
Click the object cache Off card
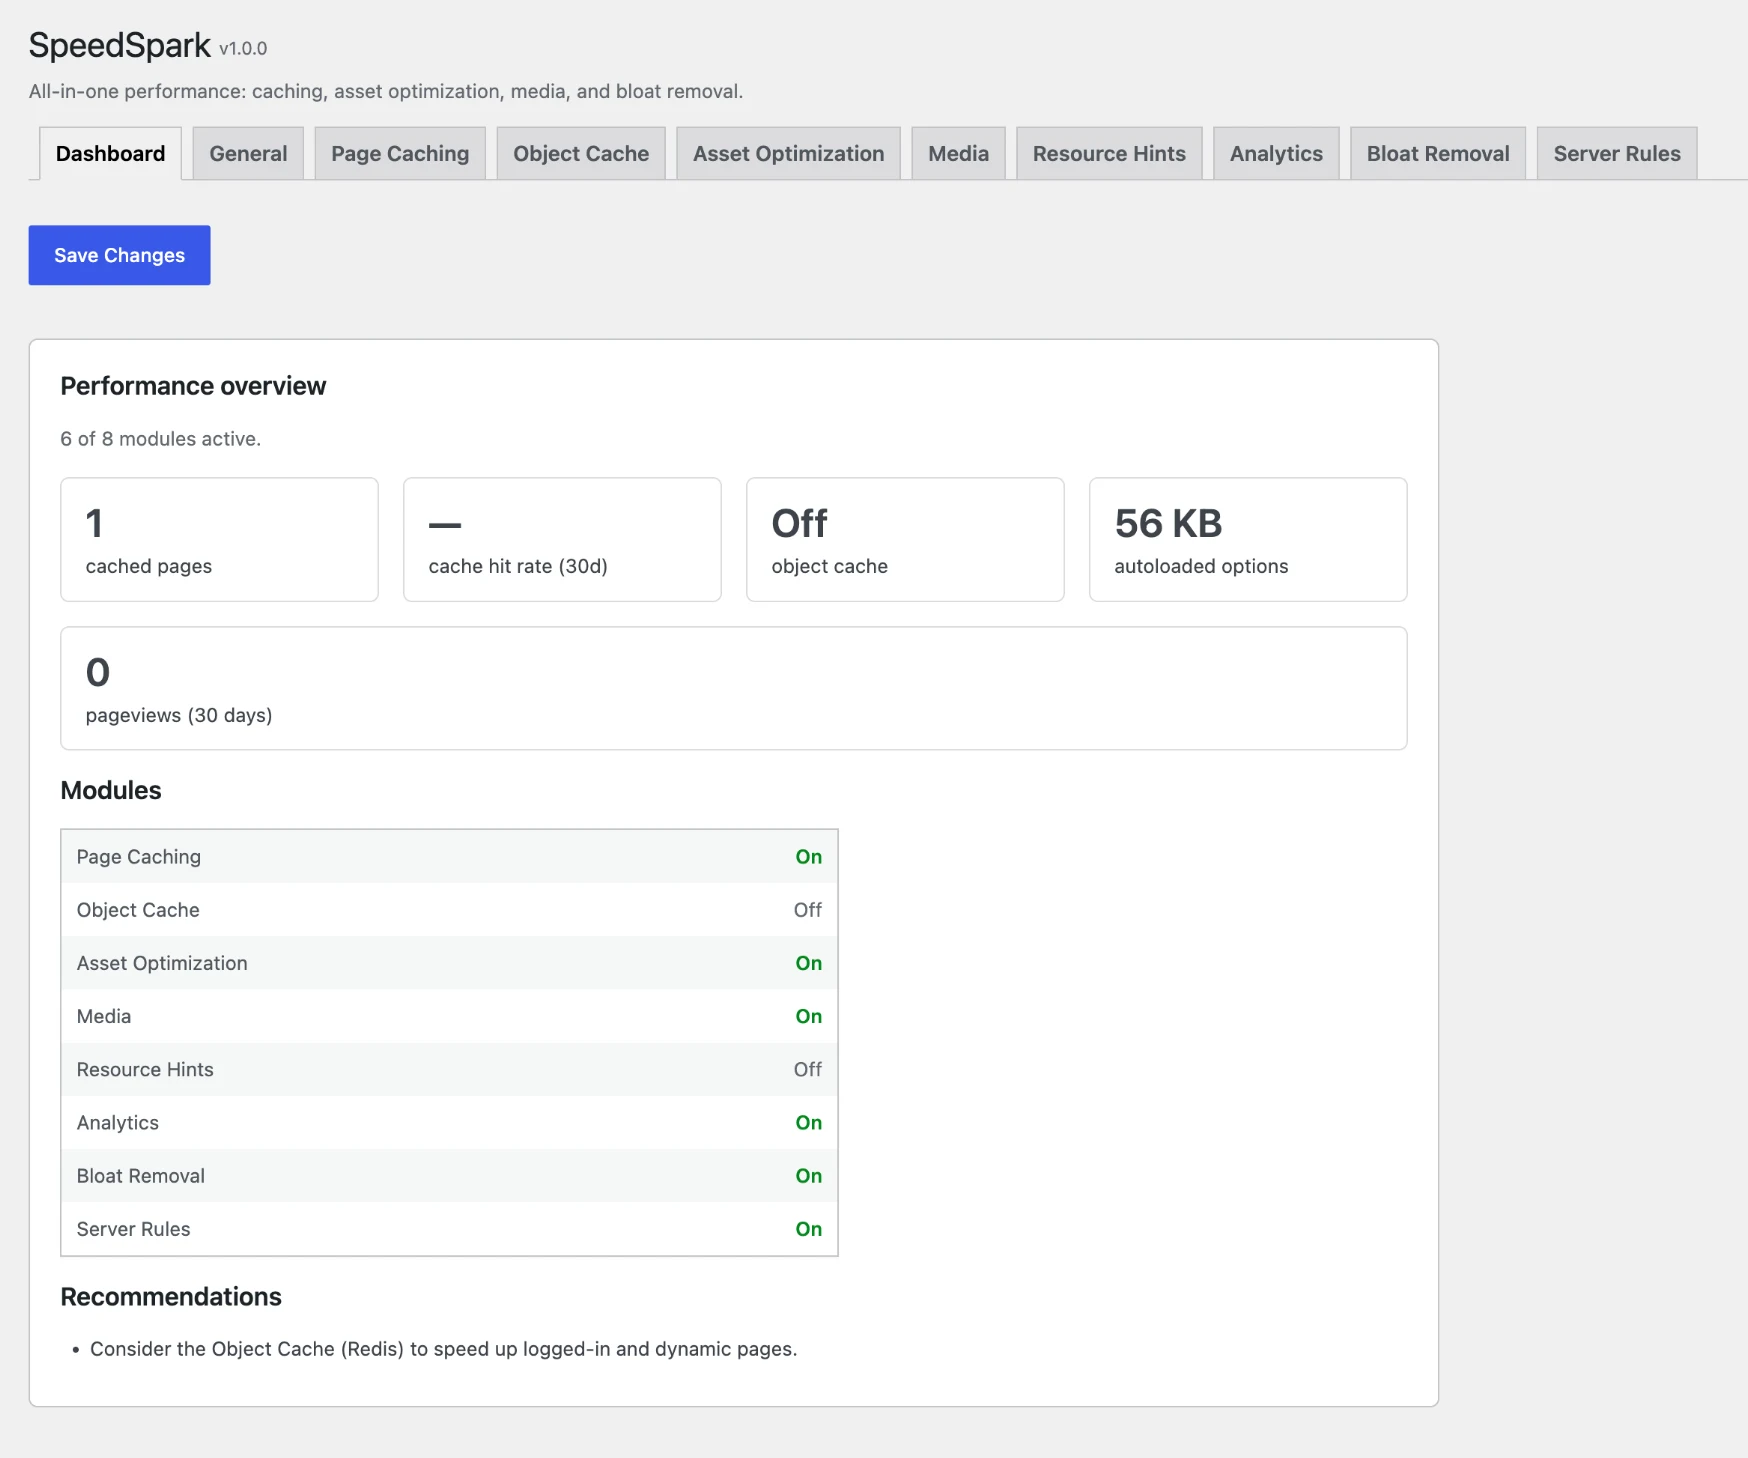pos(905,539)
